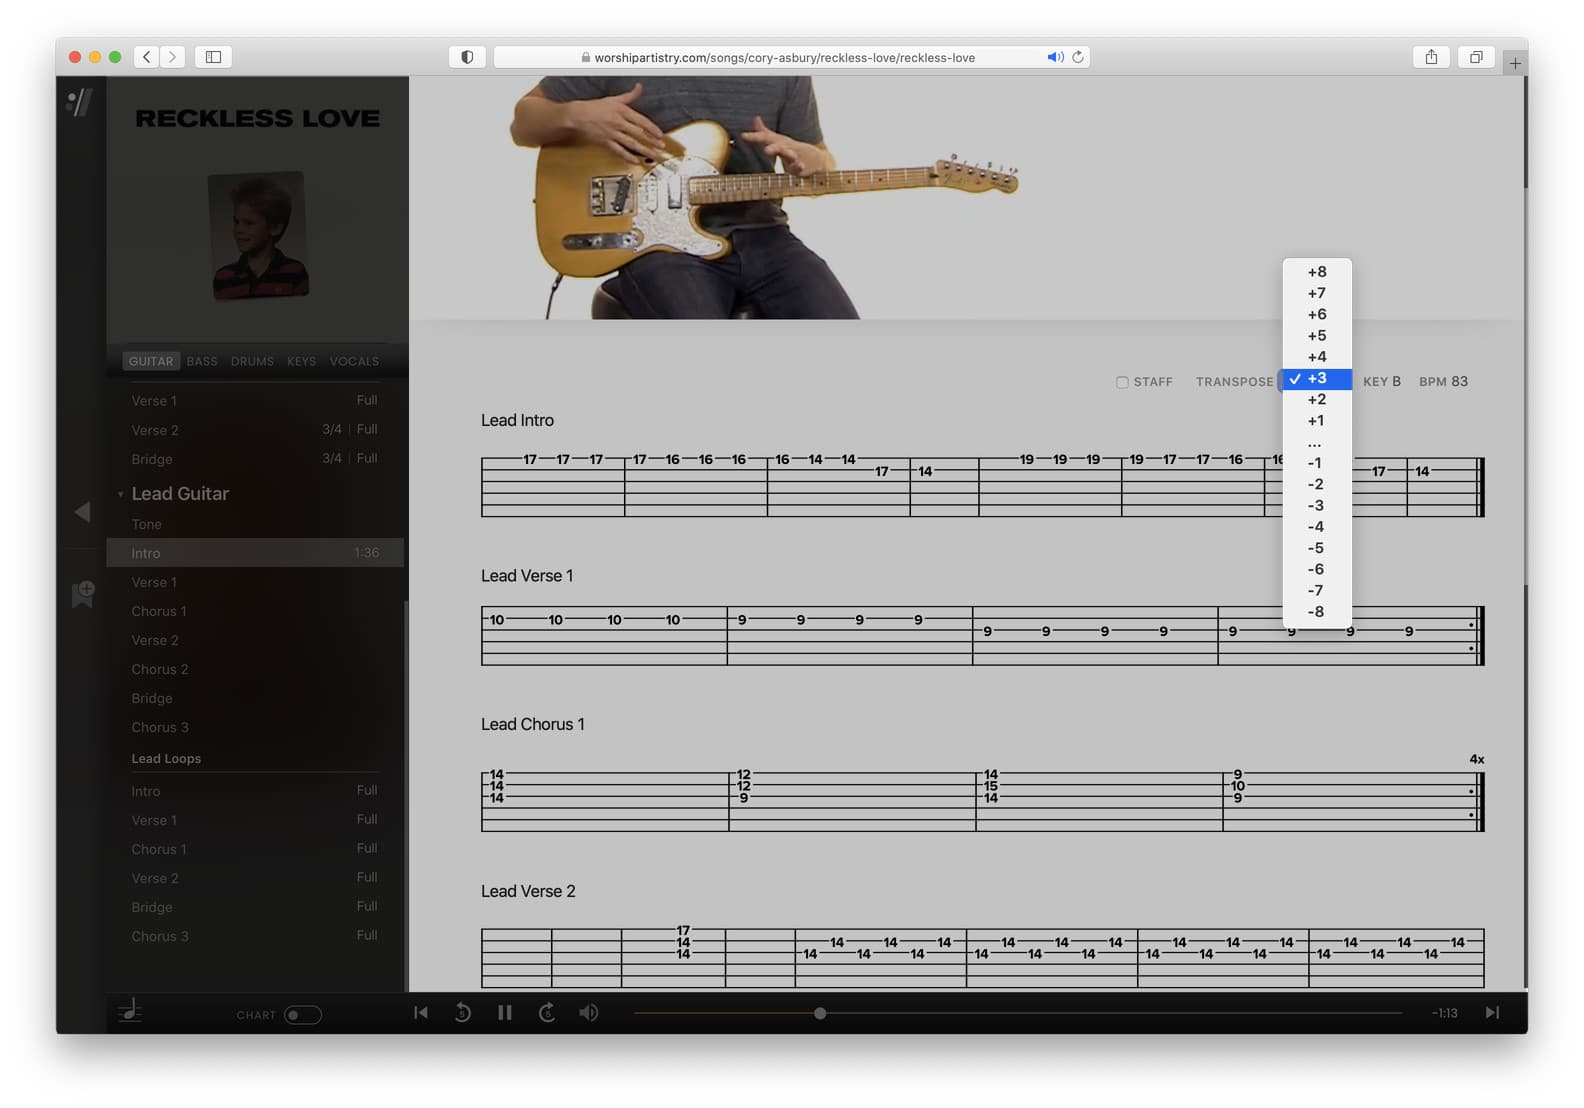Click the skip forward seconds icon
This screenshot has width=1584, height=1108.
[x=547, y=1013]
